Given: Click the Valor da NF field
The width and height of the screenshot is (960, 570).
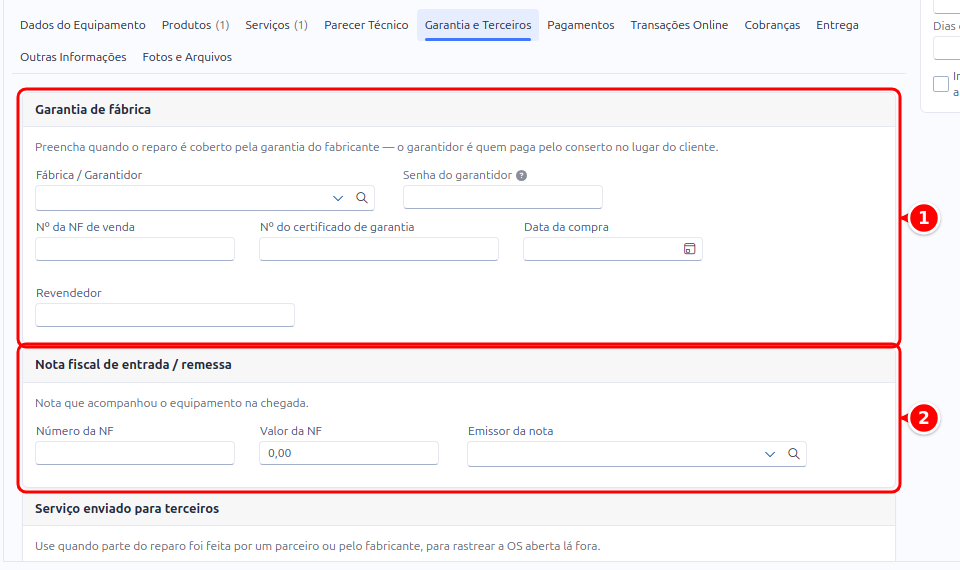Looking at the screenshot, I should [349, 453].
